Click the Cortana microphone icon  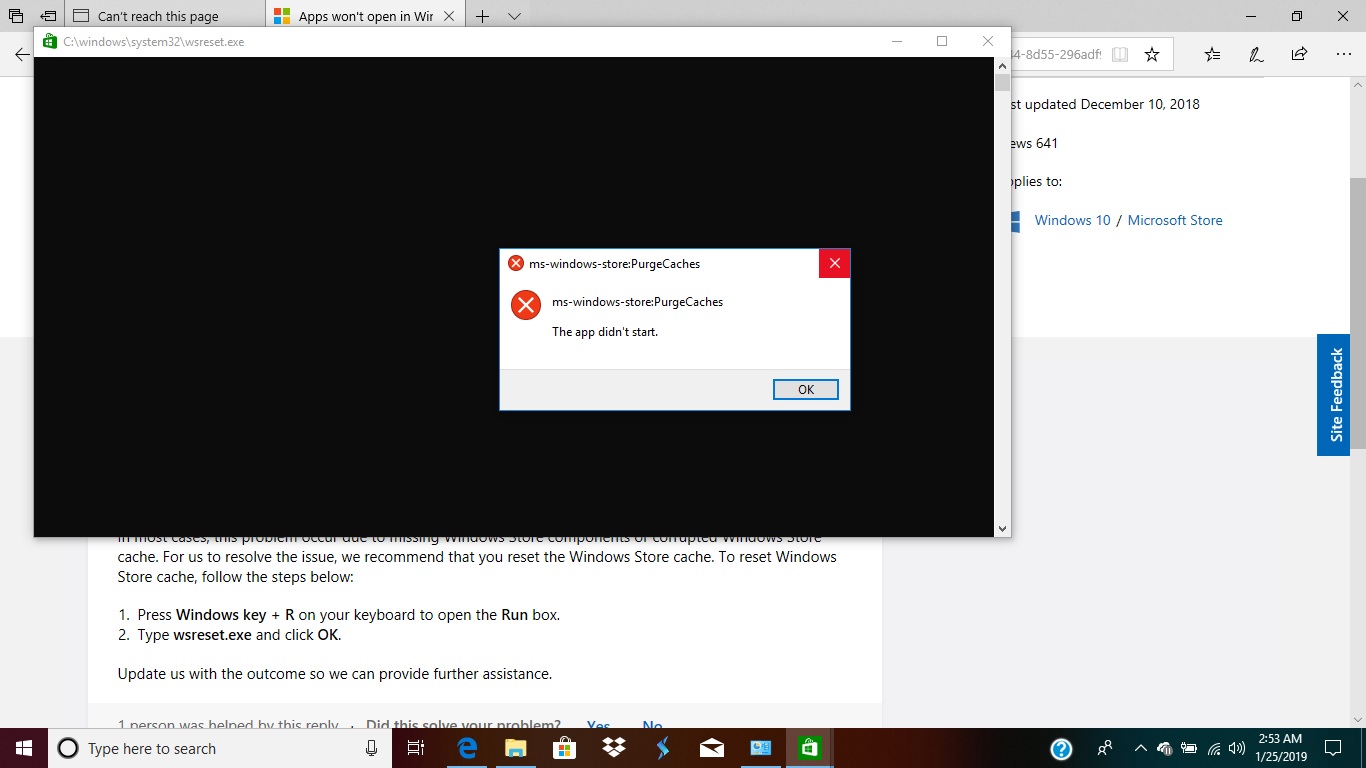371,748
